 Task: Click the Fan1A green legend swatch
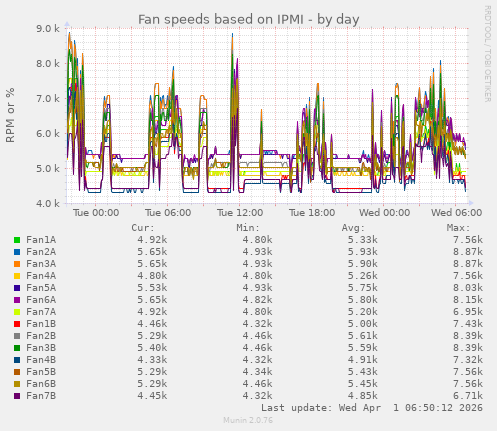(x=17, y=240)
